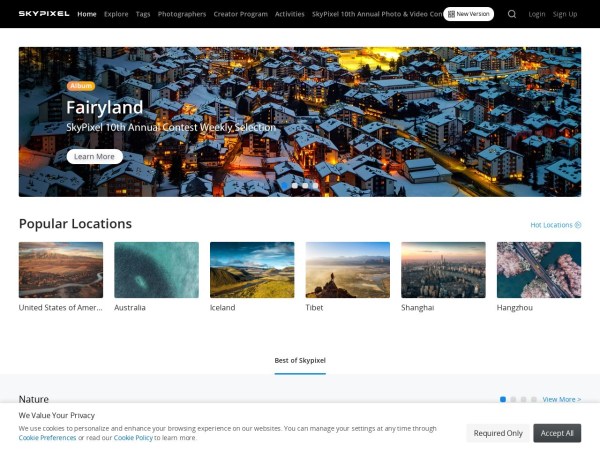
Task: Open the Creator Program link
Action: [240, 14]
